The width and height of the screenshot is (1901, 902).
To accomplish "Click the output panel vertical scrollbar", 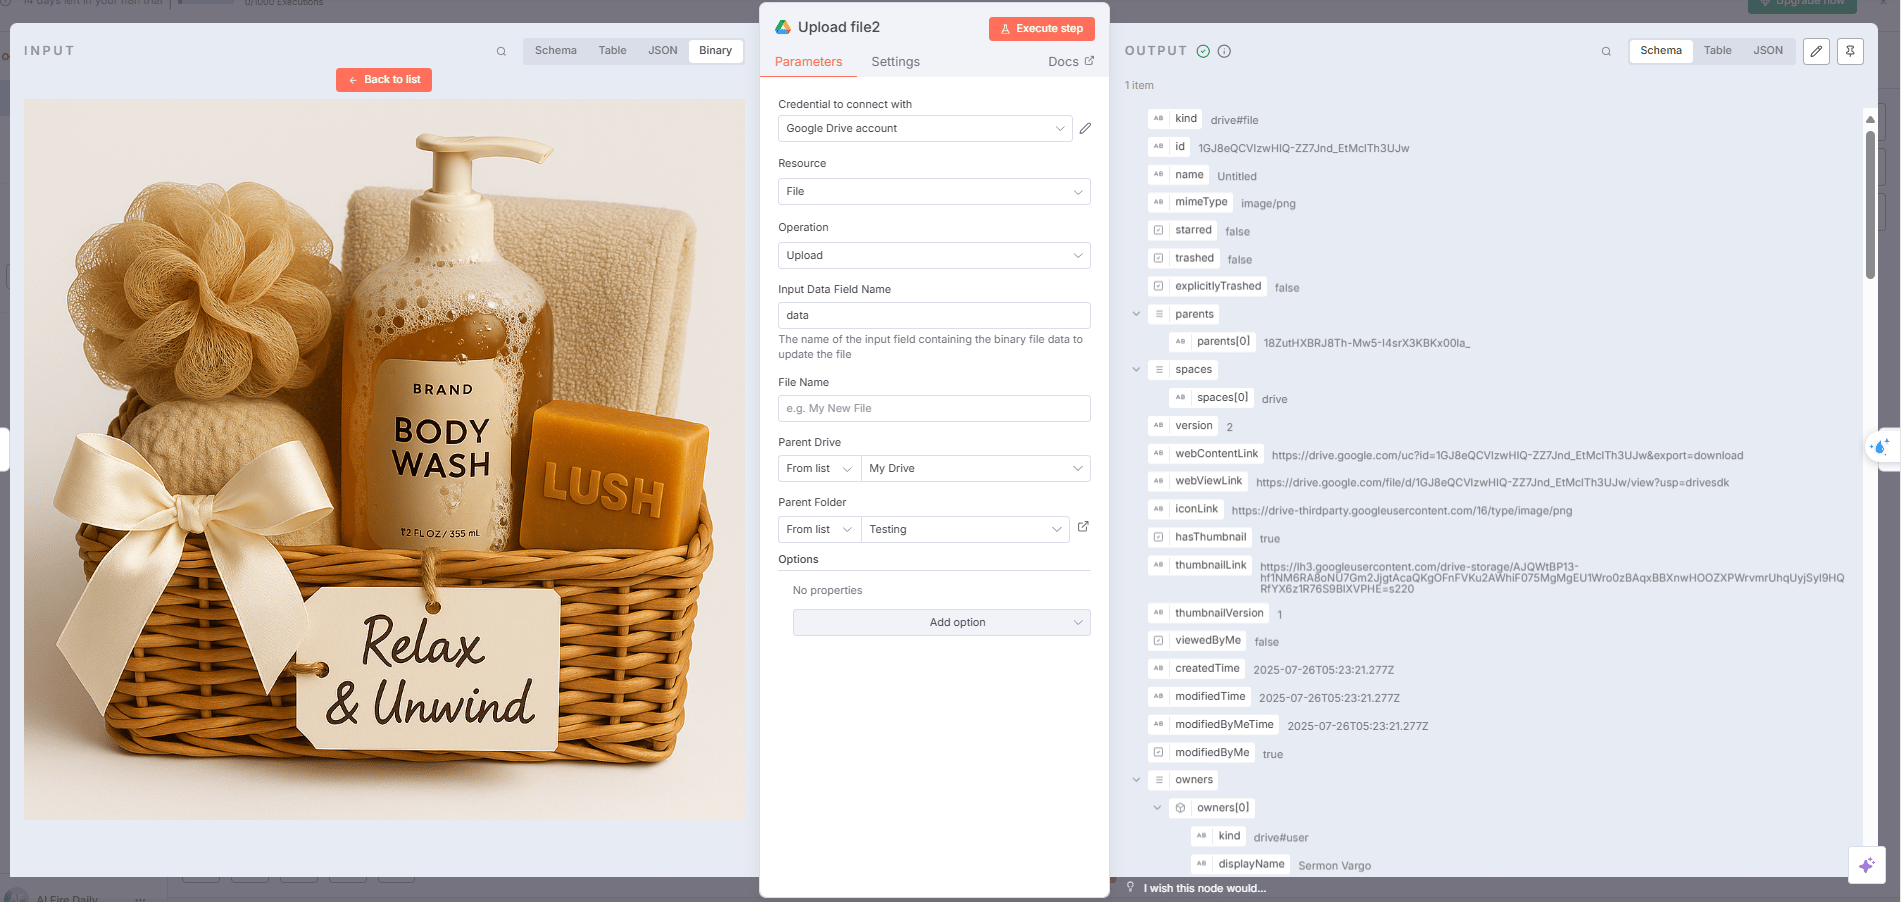I will 1870,205.
